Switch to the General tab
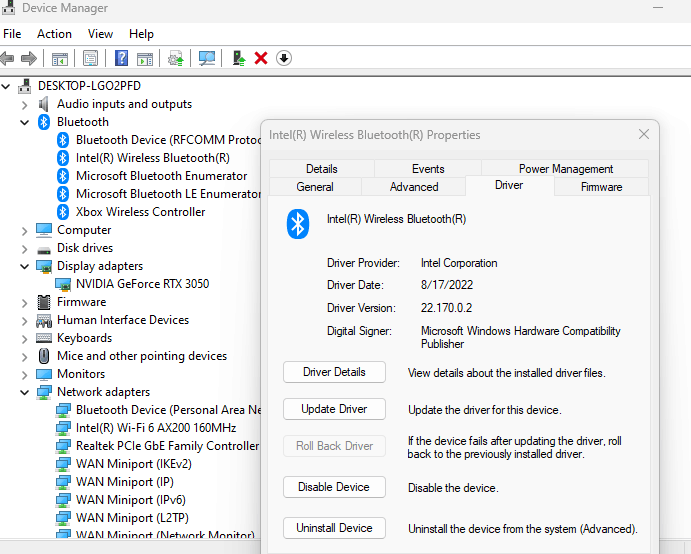This screenshot has width=691, height=554. point(315,187)
